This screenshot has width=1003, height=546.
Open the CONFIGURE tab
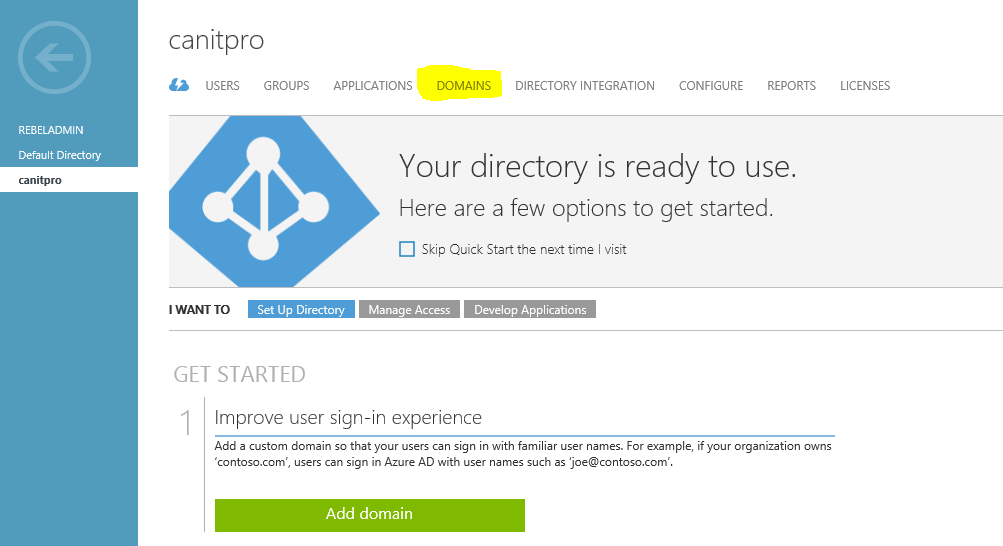(x=711, y=86)
